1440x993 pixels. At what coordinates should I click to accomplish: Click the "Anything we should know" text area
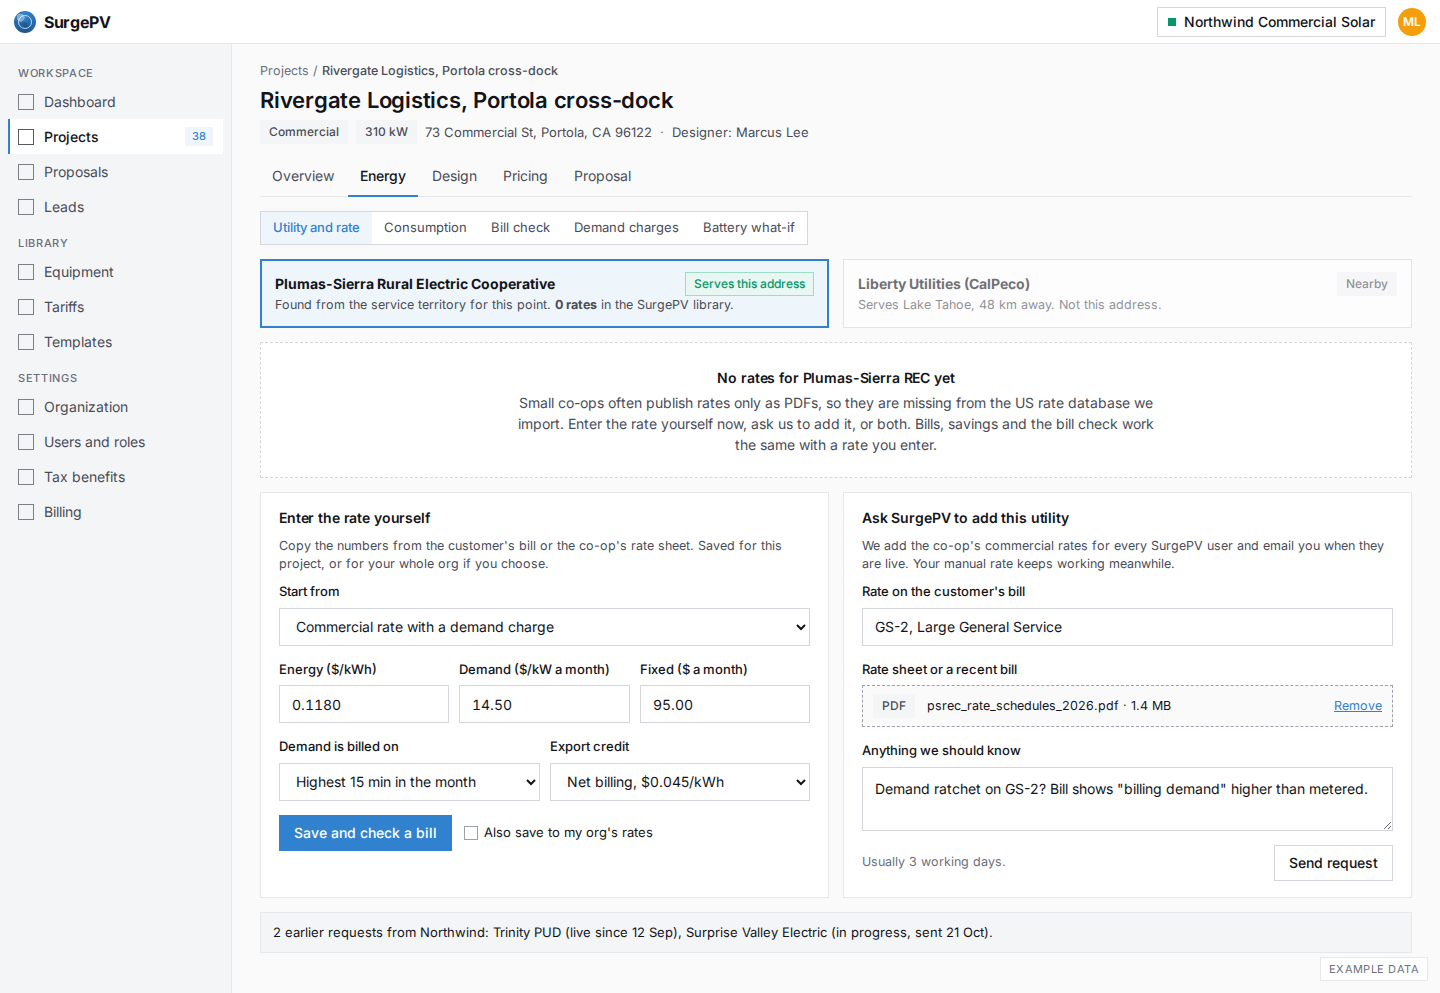point(1127,799)
